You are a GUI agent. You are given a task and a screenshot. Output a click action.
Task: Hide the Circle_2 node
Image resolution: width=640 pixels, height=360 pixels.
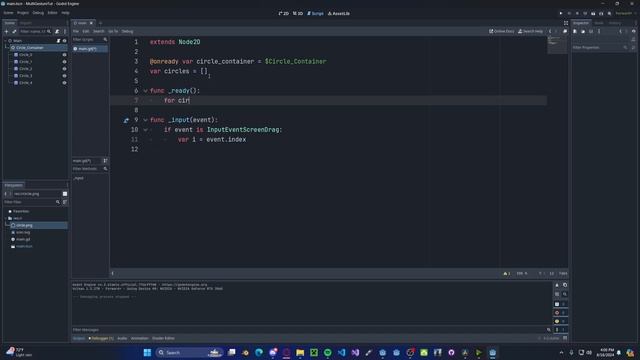pyautogui.click(x=64, y=69)
